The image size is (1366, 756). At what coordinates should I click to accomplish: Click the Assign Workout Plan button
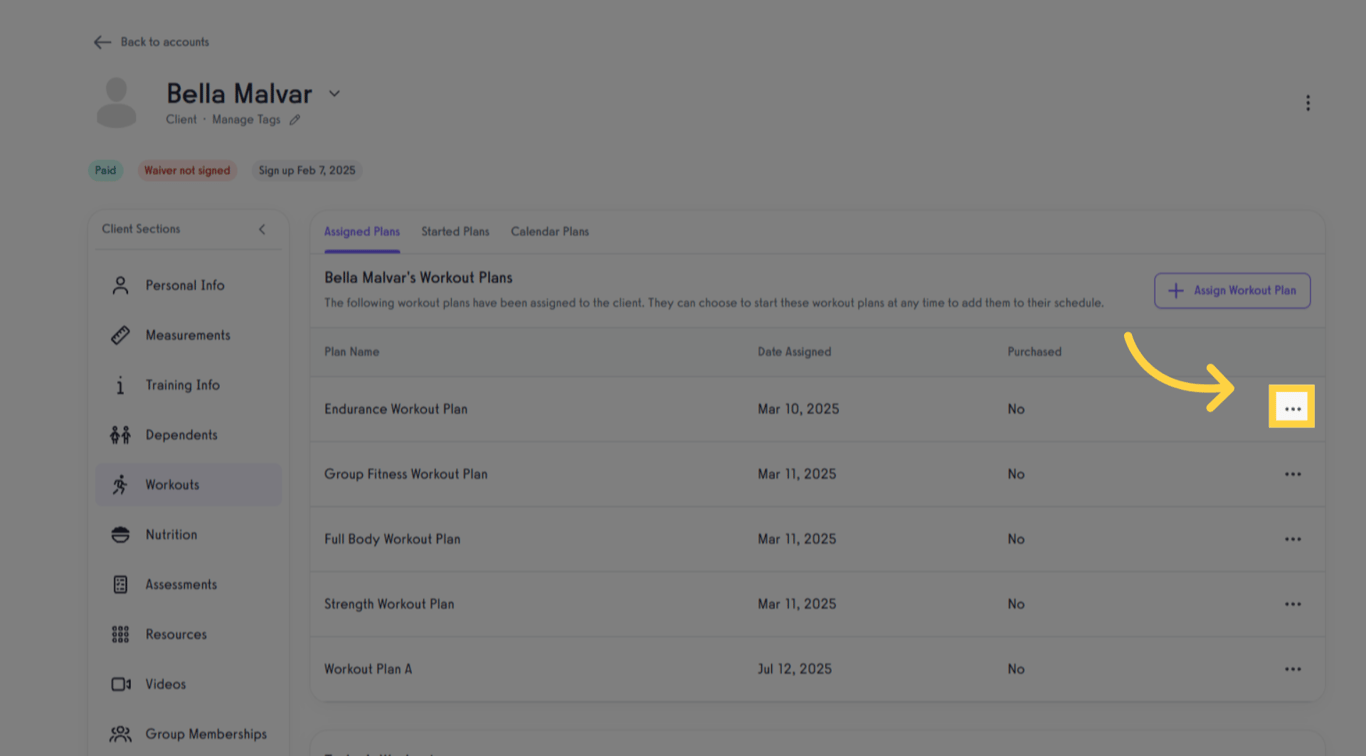point(1232,291)
